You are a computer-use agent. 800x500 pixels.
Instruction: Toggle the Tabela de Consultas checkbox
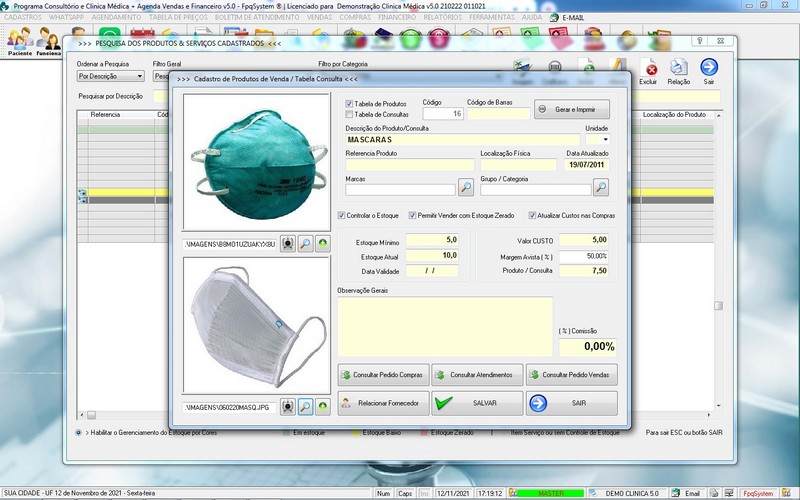tap(349, 114)
